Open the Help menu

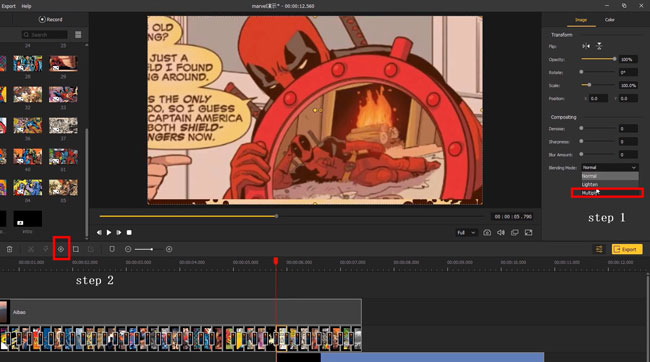click(26, 6)
